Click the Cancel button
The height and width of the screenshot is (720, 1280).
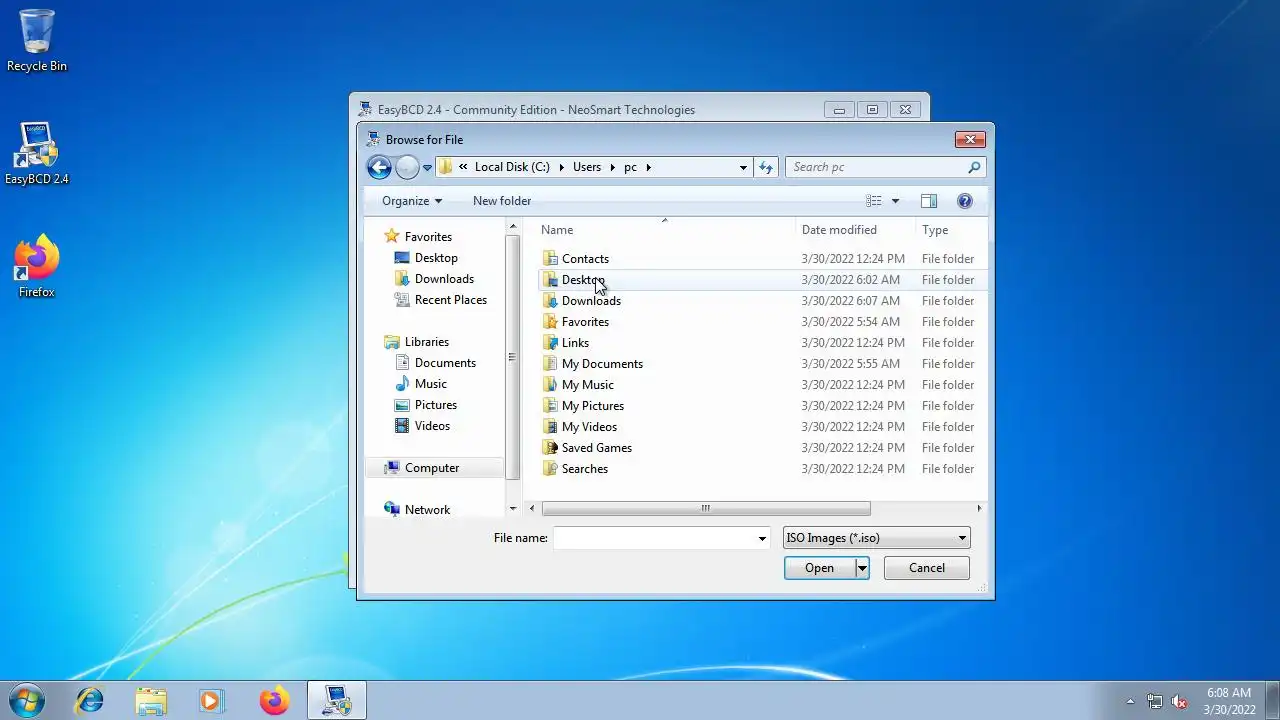point(927,568)
